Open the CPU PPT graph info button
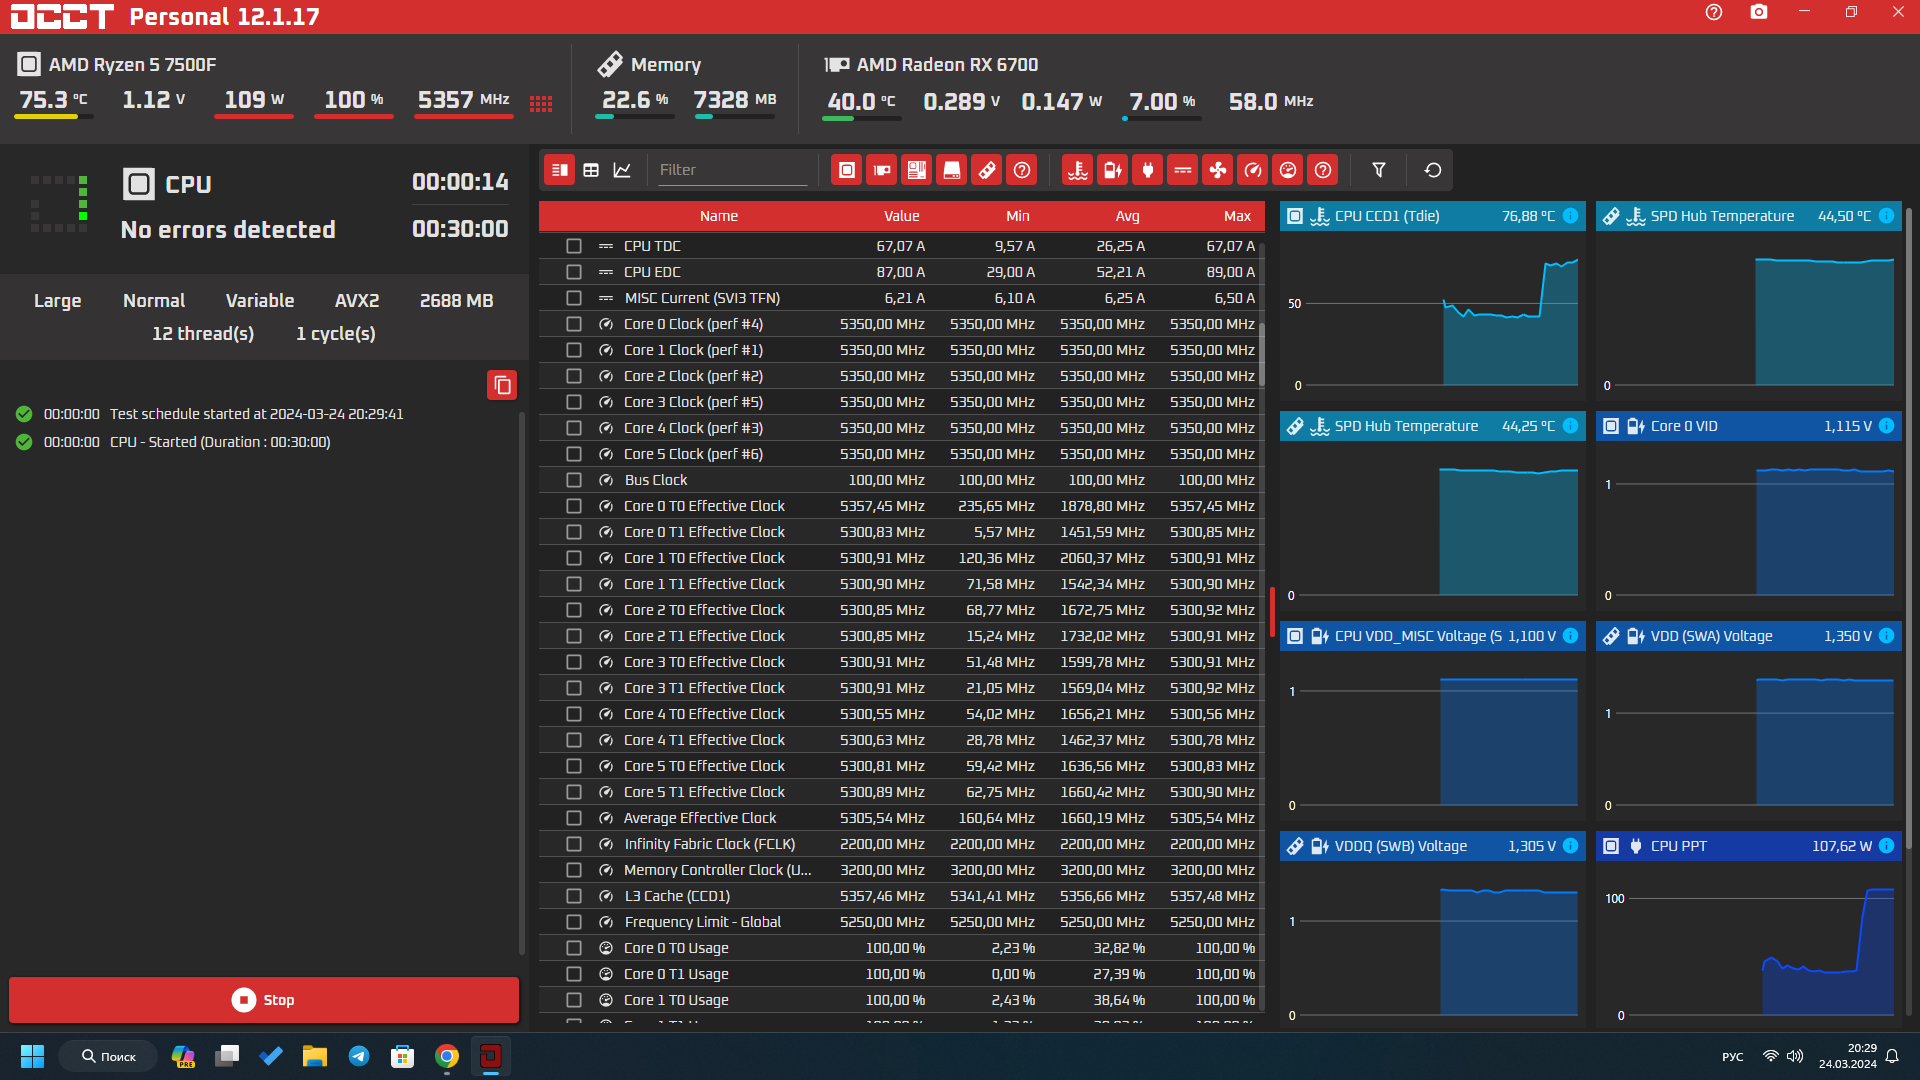Screen dimensions: 1920x1080 point(1886,846)
